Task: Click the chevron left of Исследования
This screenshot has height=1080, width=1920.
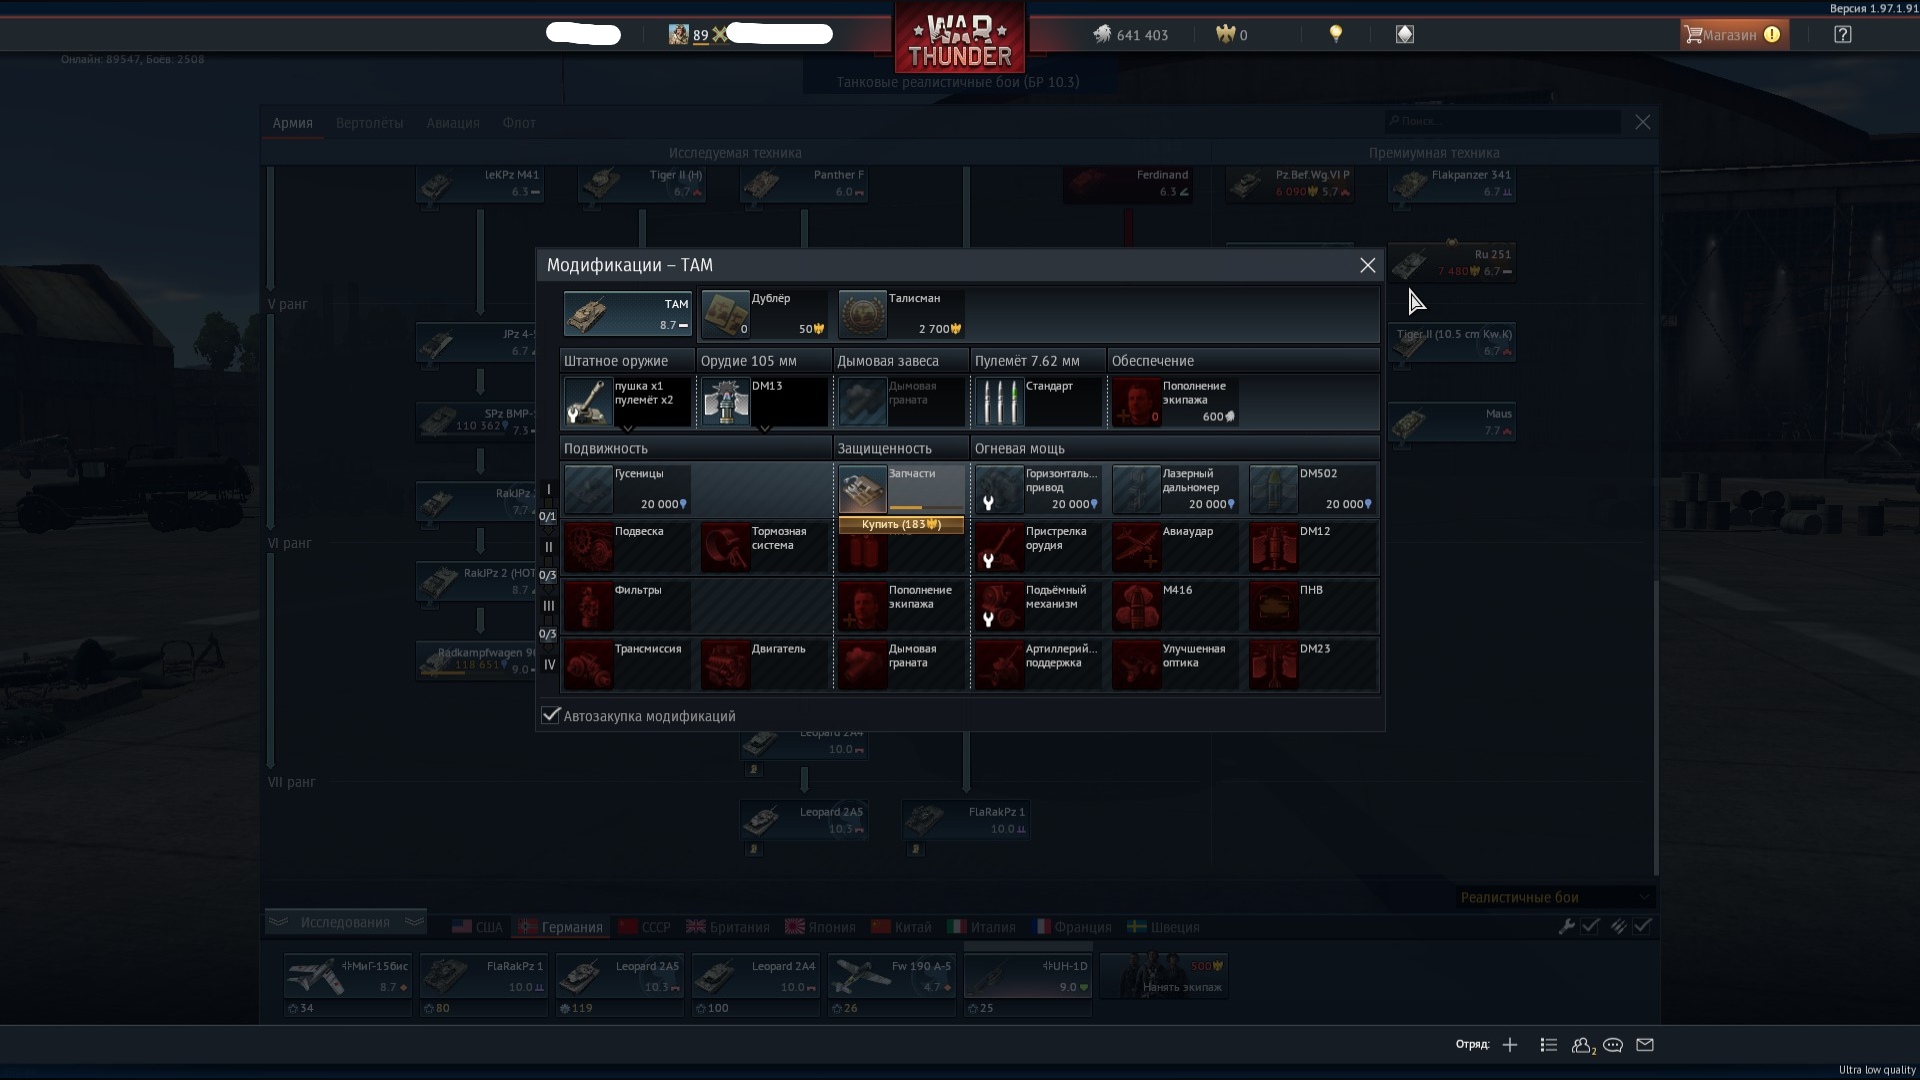Action: pos(278,922)
